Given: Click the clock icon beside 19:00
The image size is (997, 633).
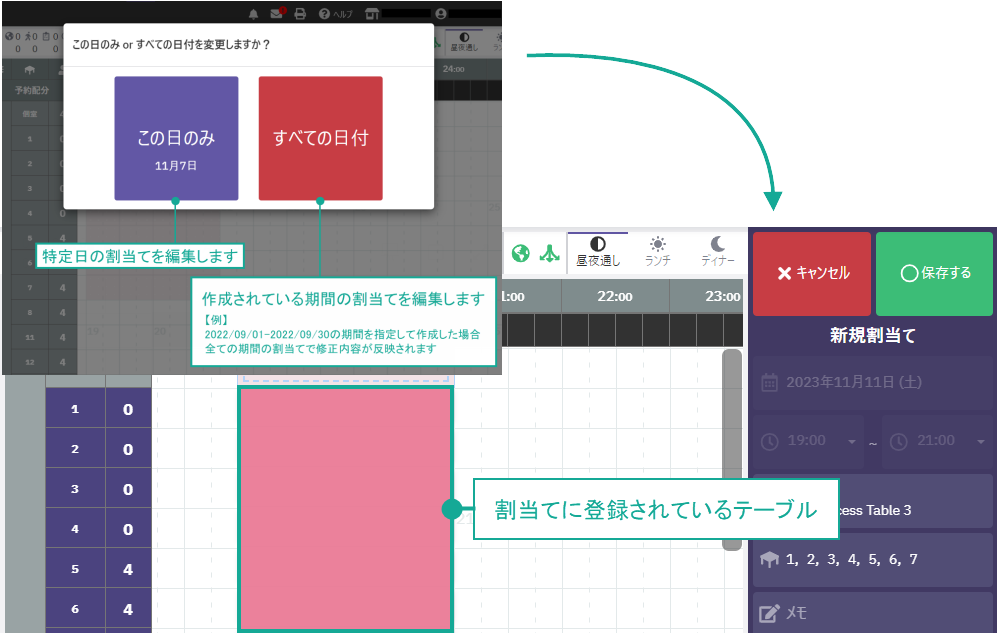Looking at the screenshot, I should (x=769, y=441).
